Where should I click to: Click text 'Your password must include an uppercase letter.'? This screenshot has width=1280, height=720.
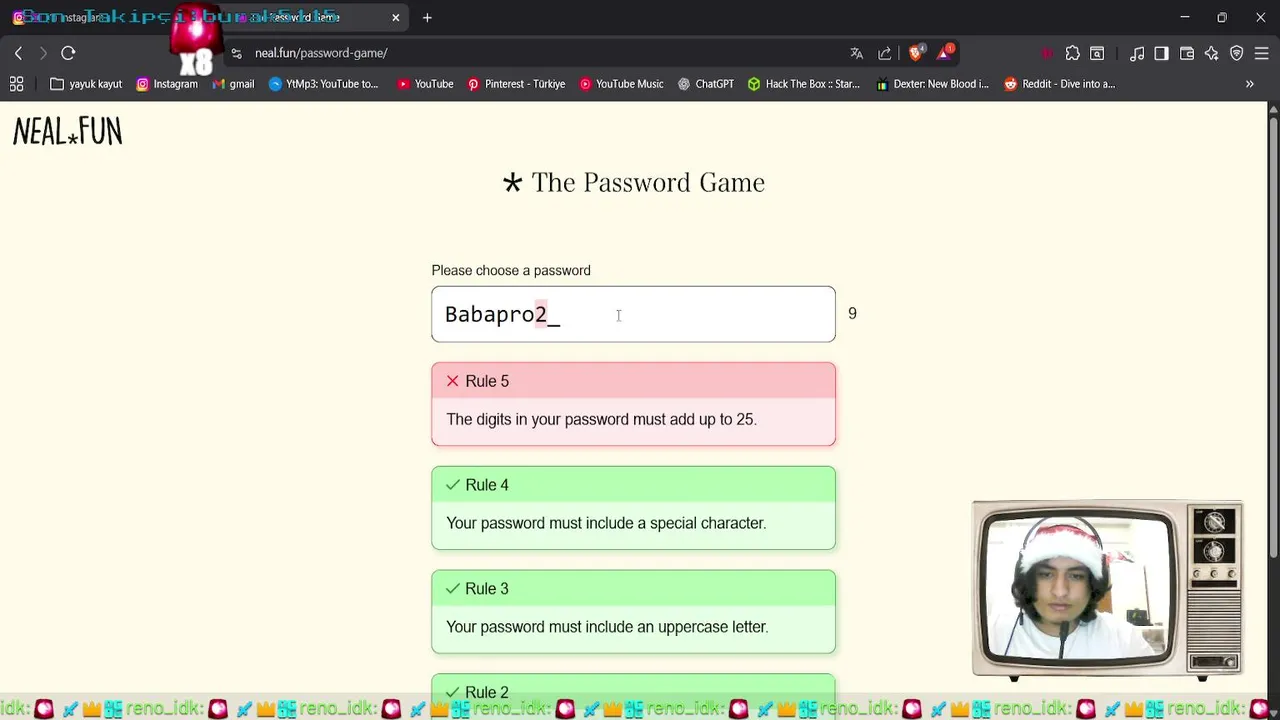click(x=607, y=627)
